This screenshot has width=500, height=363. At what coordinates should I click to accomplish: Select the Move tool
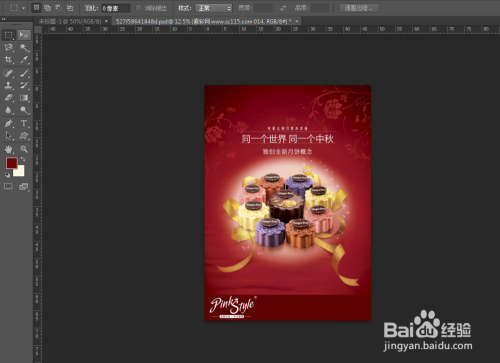24,35
